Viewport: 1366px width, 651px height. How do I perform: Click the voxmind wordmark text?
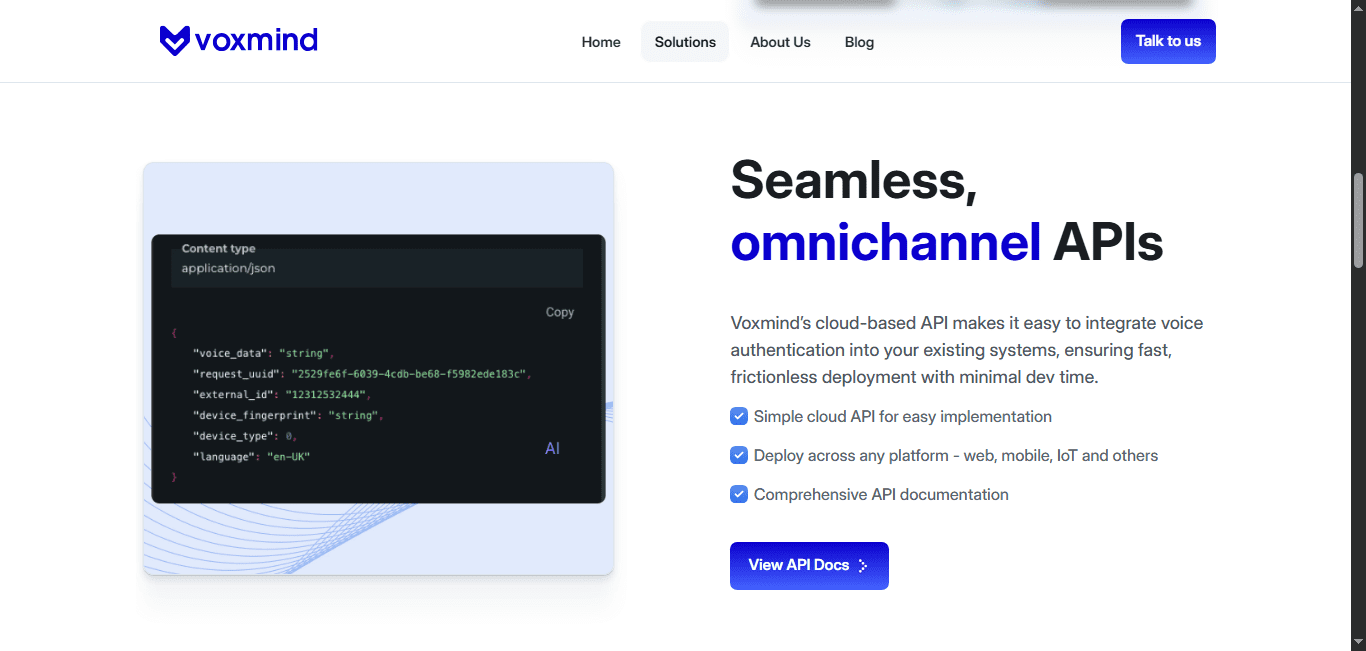pyautogui.click(x=256, y=40)
